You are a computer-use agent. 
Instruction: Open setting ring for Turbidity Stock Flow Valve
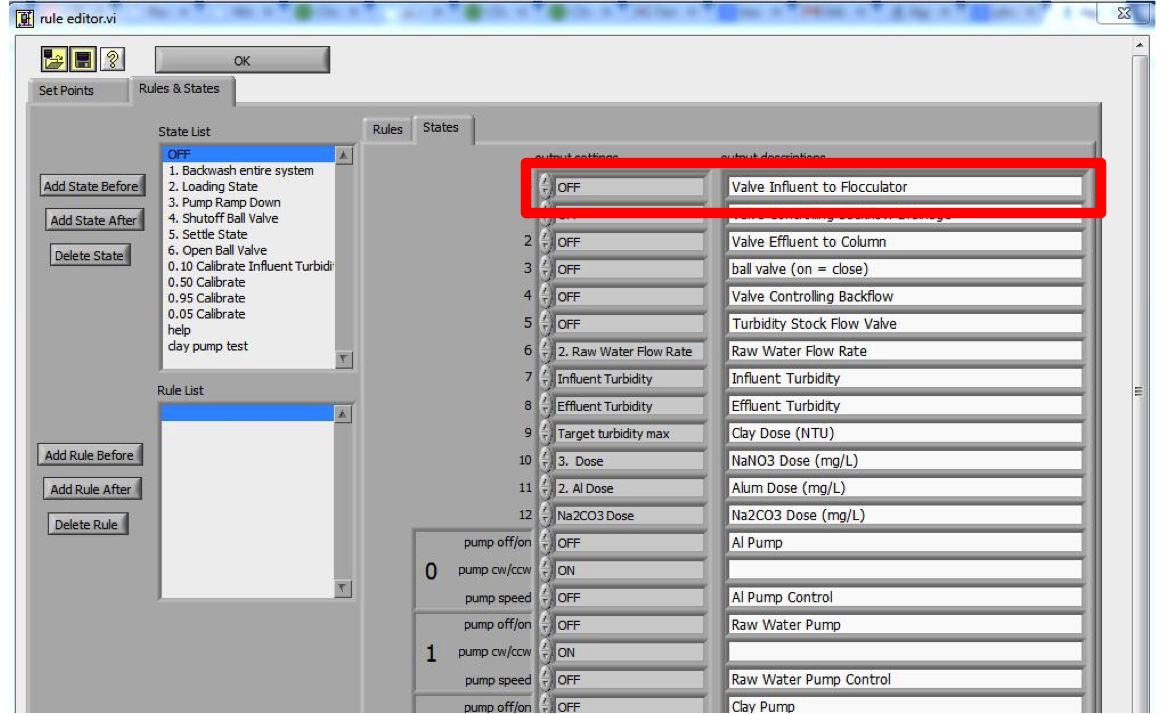(x=630, y=324)
